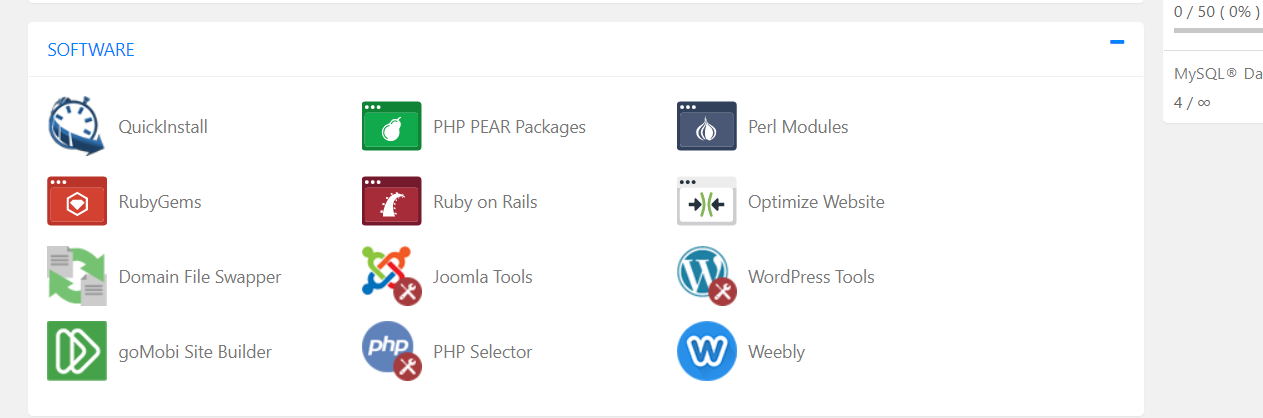Screen dimensions: 1263x418
Task: Click the Perl Modules text link
Action: pos(798,127)
